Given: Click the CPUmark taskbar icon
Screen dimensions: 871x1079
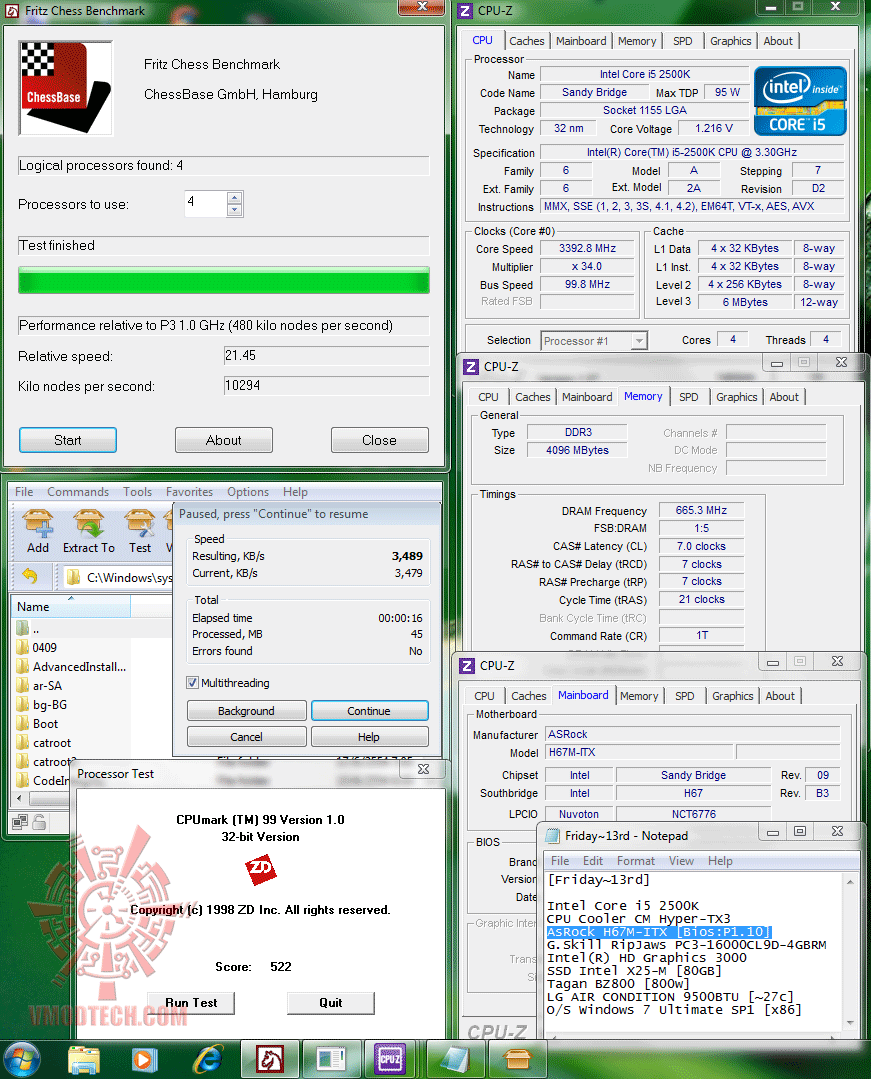Looking at the screenshot, I should pyautogui.click(x=331, y=1060).
